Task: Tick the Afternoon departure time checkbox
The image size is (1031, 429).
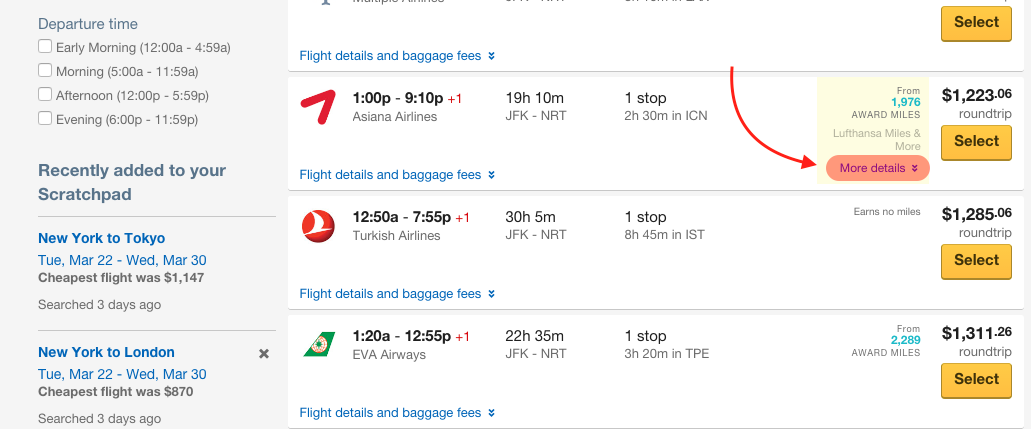Action: 45,95
